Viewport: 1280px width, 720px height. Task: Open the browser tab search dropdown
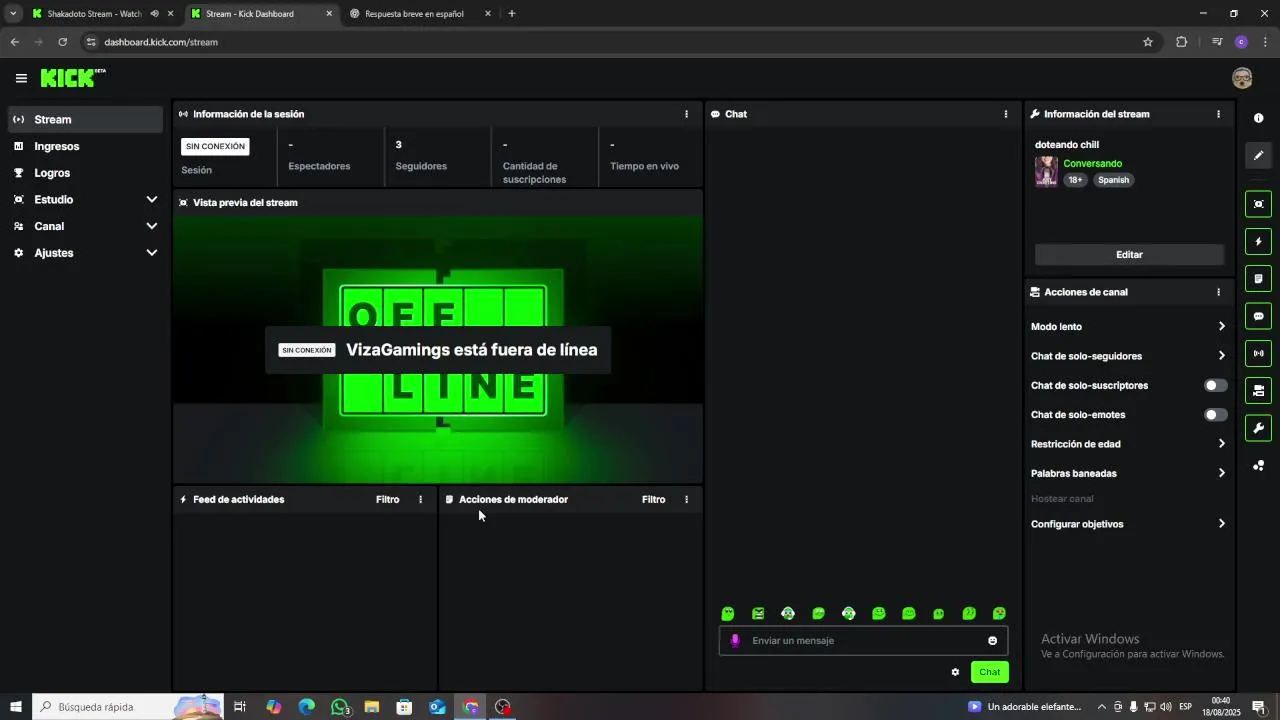coord(13,14)
